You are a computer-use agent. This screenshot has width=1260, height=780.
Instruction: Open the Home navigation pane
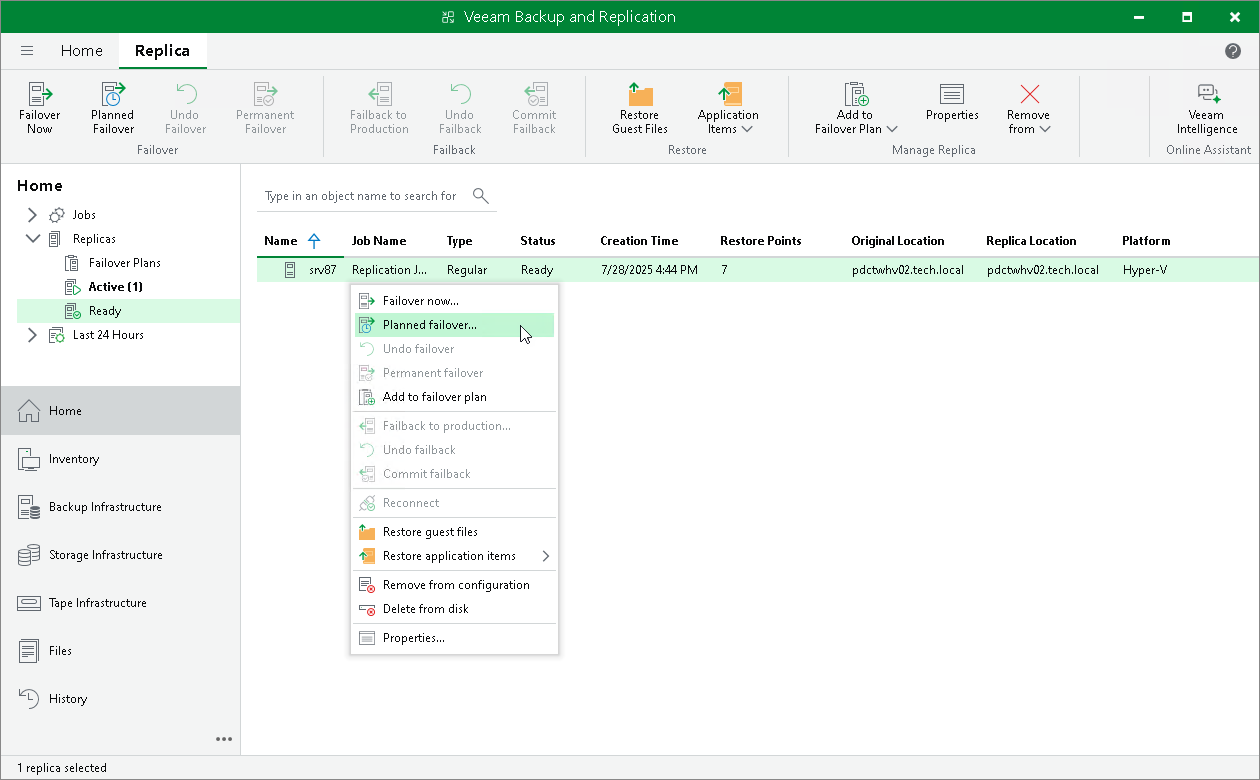point(120,411)
